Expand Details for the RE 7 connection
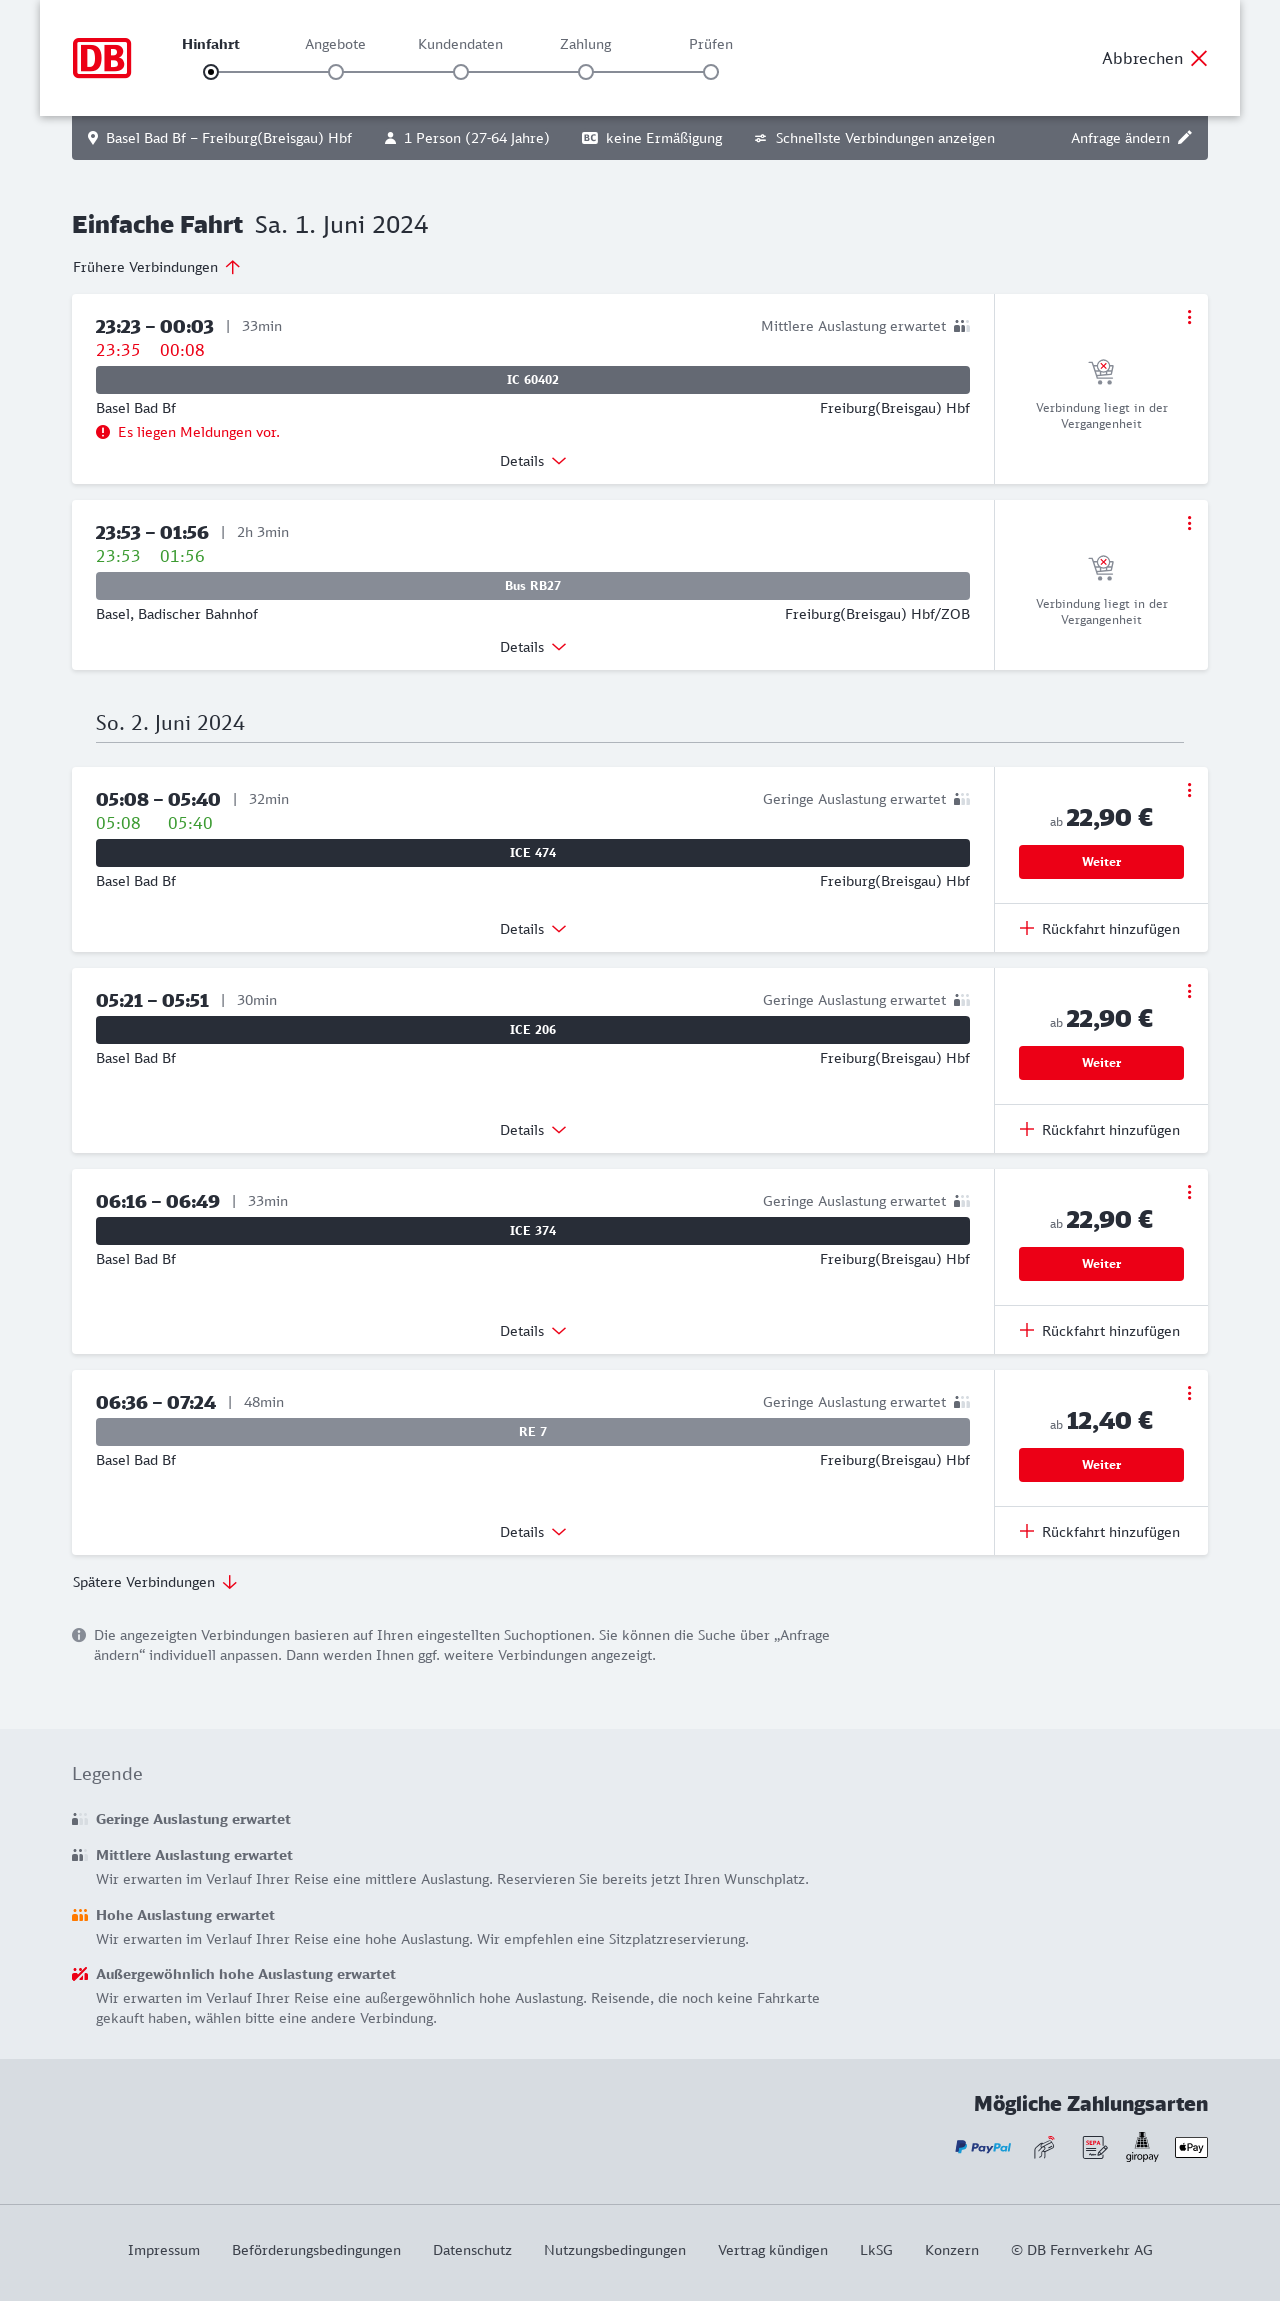The height and width of the screenshot is (2301, 1280). point(533,1532)
